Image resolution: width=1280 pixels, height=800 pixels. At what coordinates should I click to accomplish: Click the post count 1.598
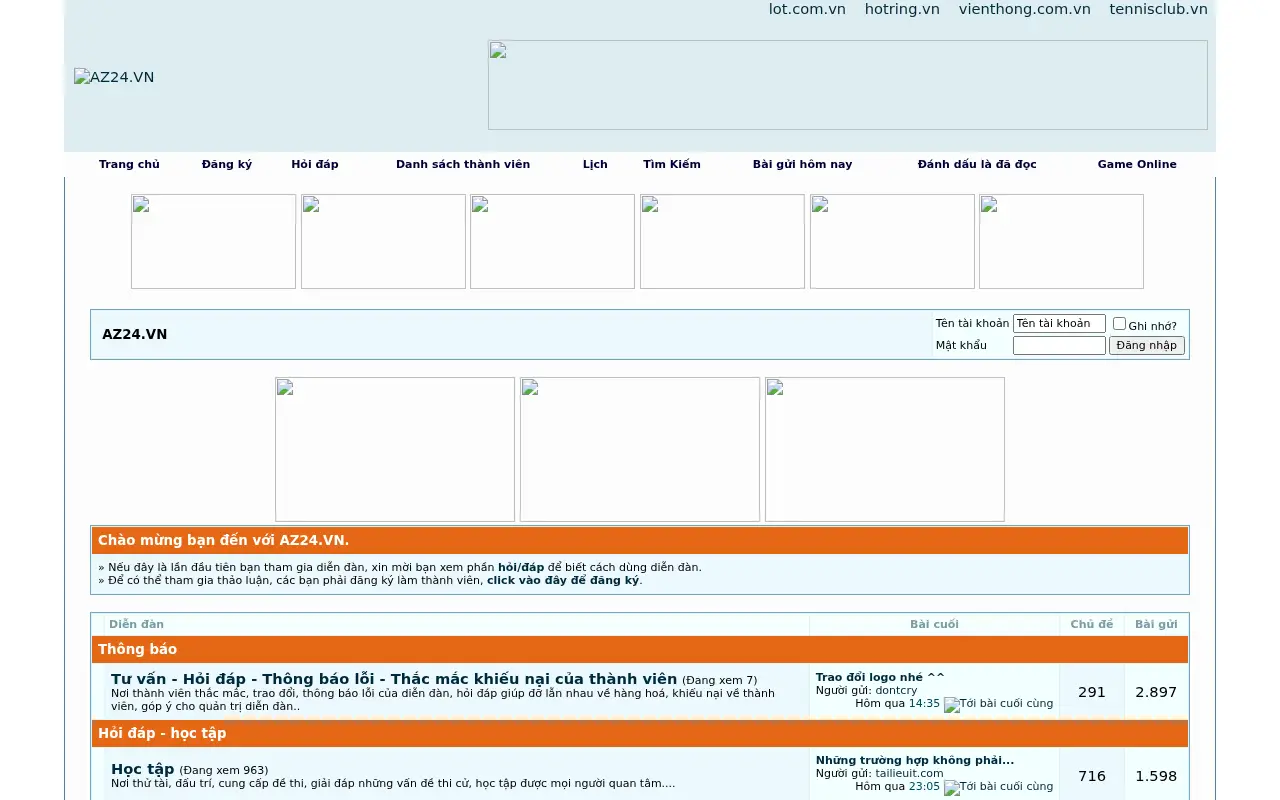[1156, 776]
